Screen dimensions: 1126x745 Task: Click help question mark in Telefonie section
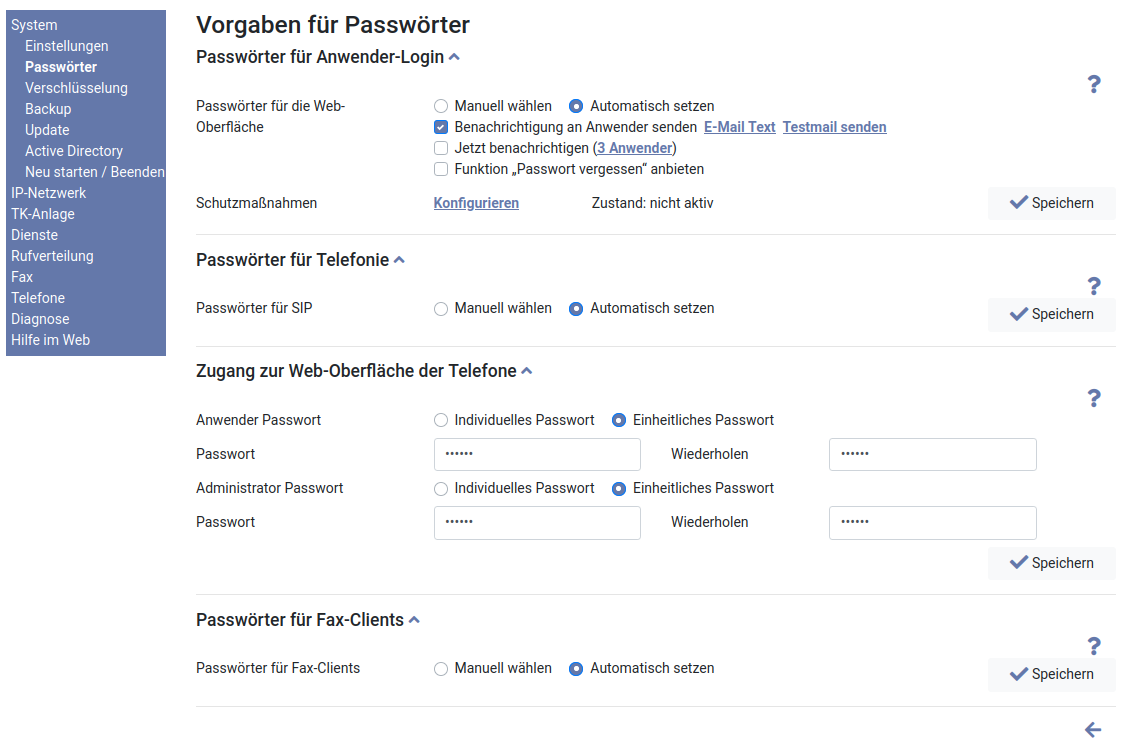point(1093,287)
